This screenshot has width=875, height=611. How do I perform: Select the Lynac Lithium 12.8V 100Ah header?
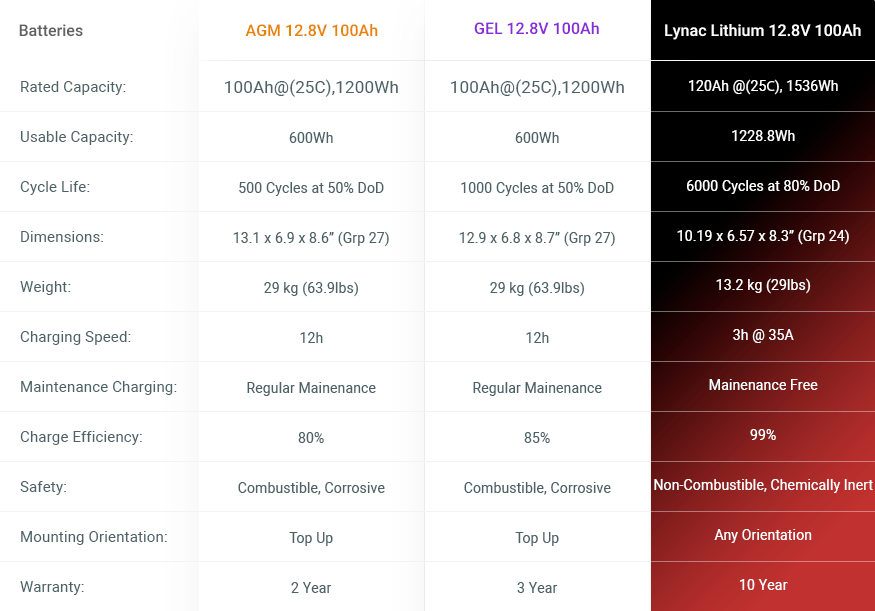point(762,30)
